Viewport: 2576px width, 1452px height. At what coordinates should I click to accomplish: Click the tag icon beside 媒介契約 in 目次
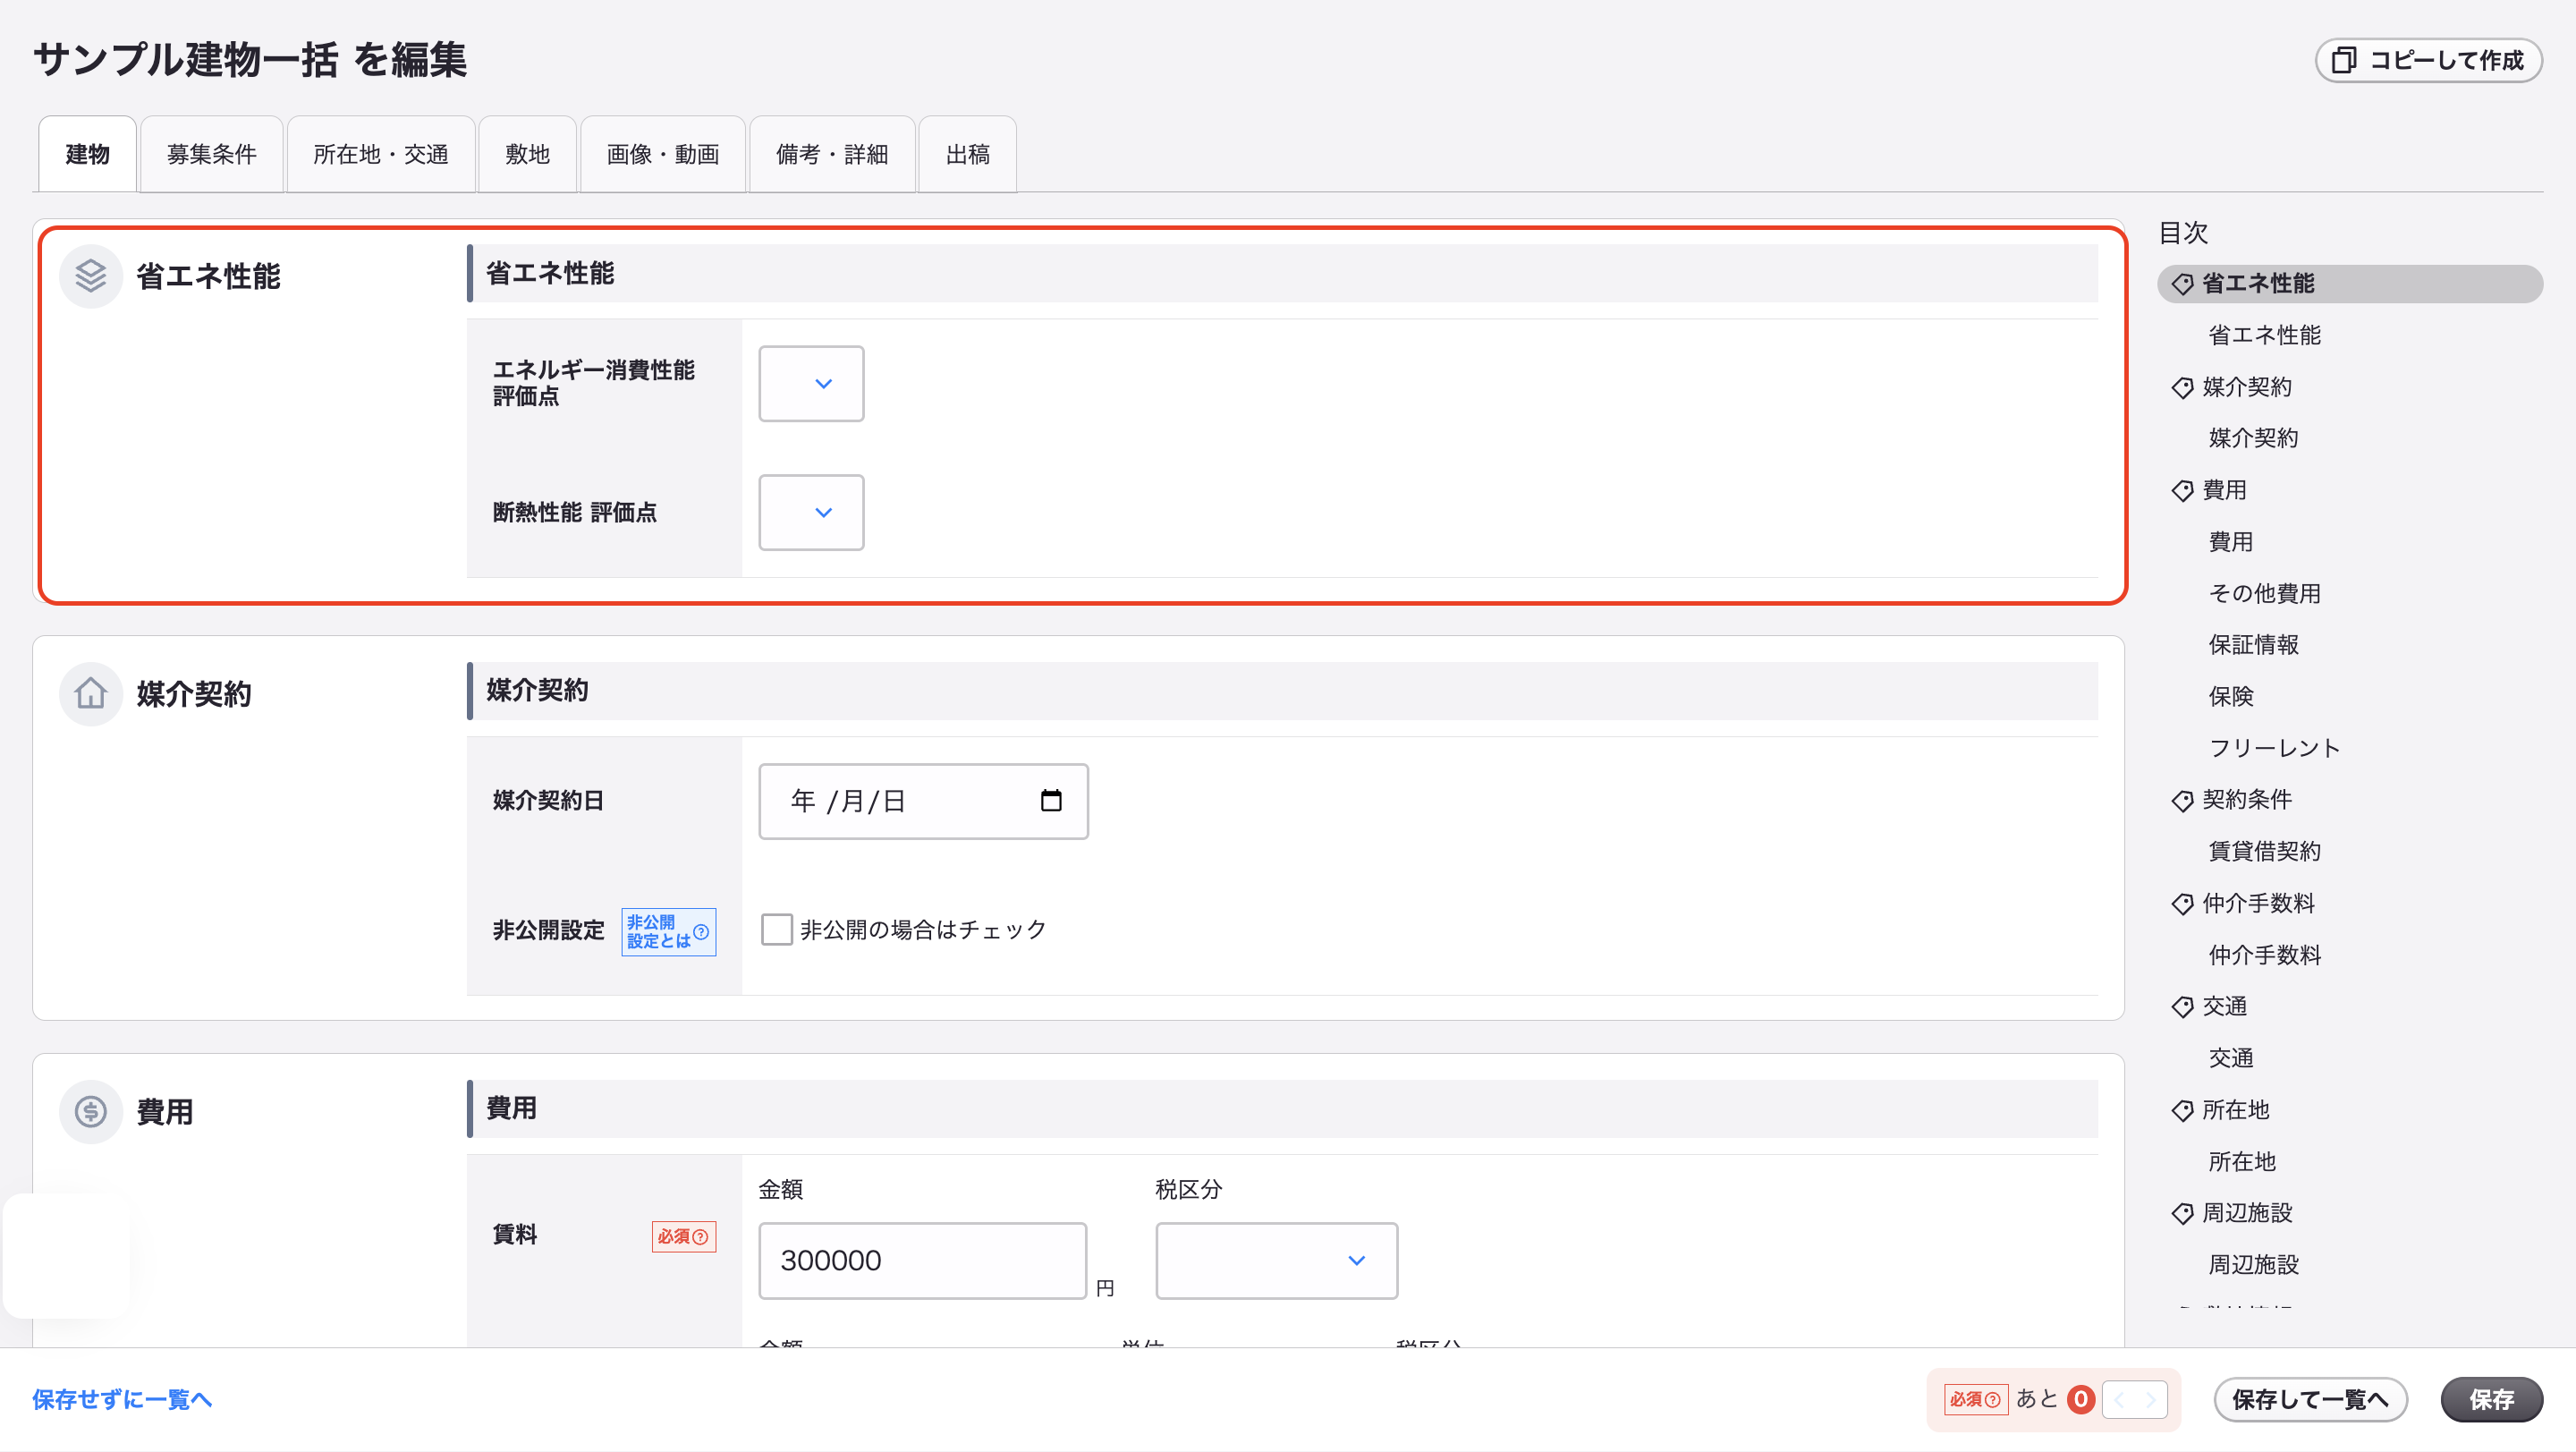click(x=2182, y=387)
